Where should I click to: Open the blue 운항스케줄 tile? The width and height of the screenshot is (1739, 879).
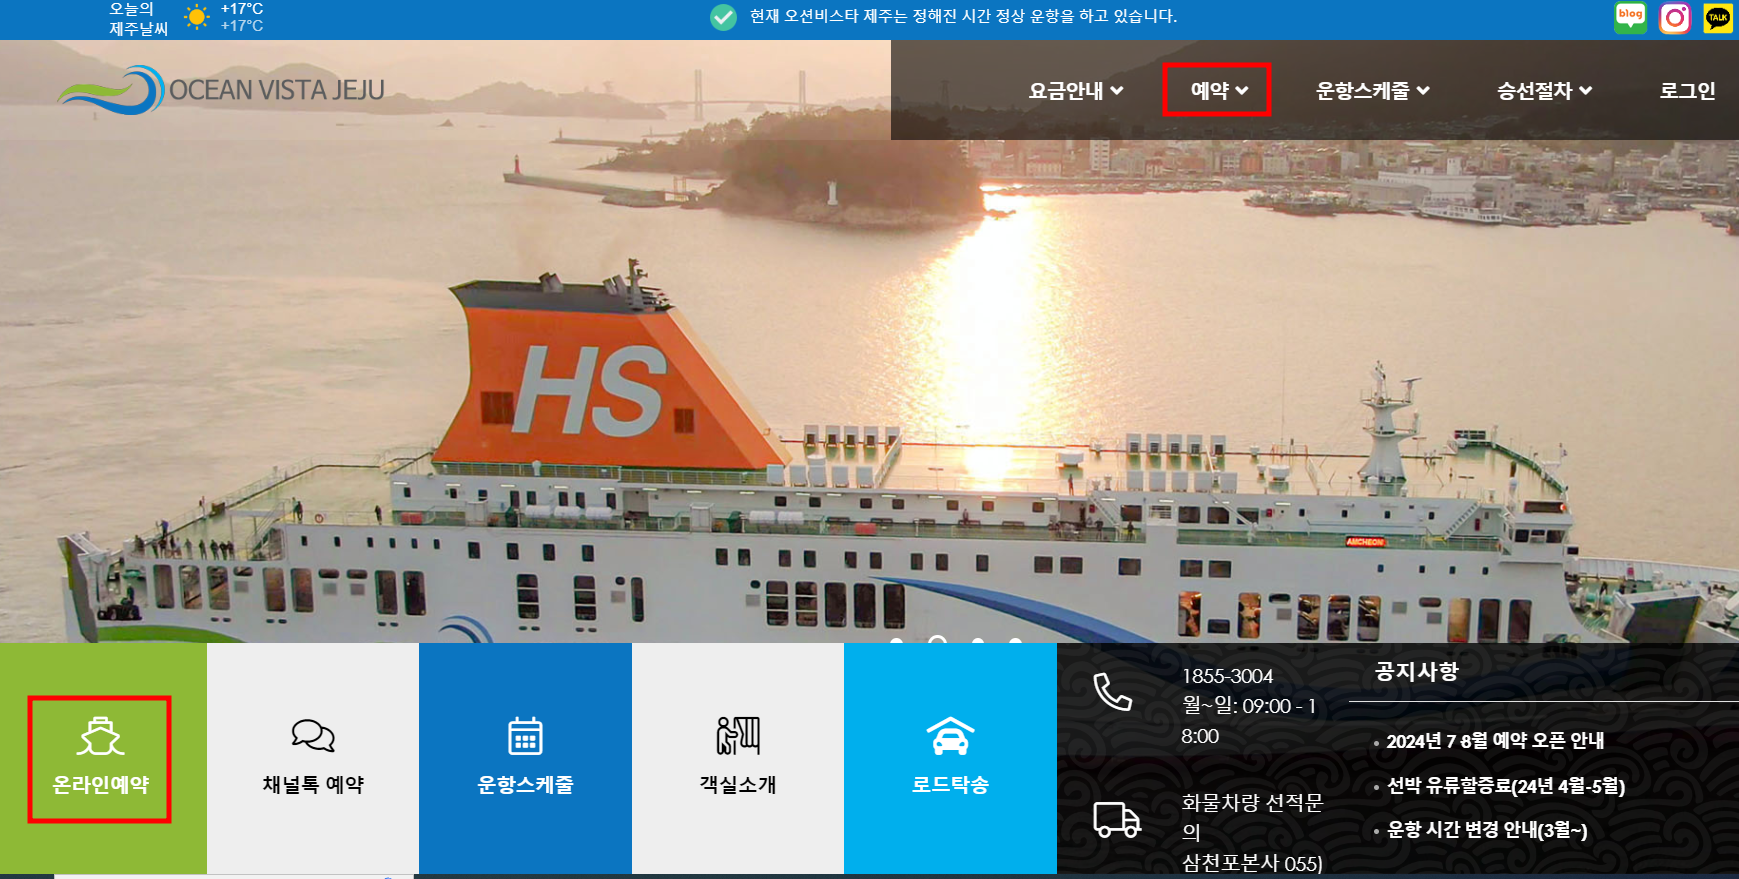525,758
